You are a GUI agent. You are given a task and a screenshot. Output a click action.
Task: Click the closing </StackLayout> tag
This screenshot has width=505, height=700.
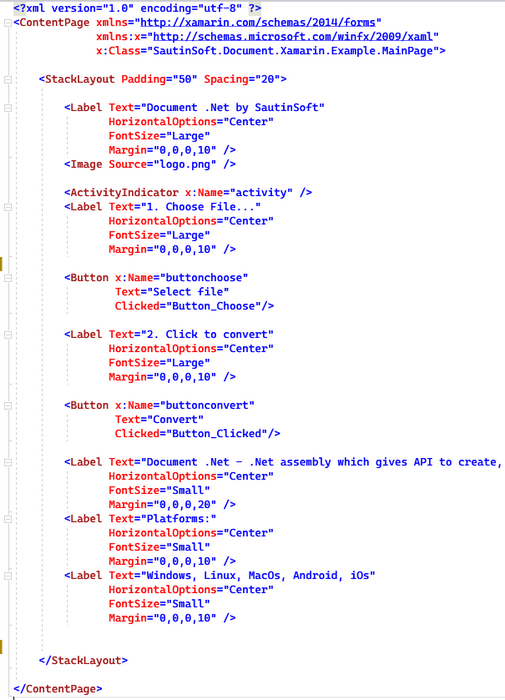tap(83, 661)
